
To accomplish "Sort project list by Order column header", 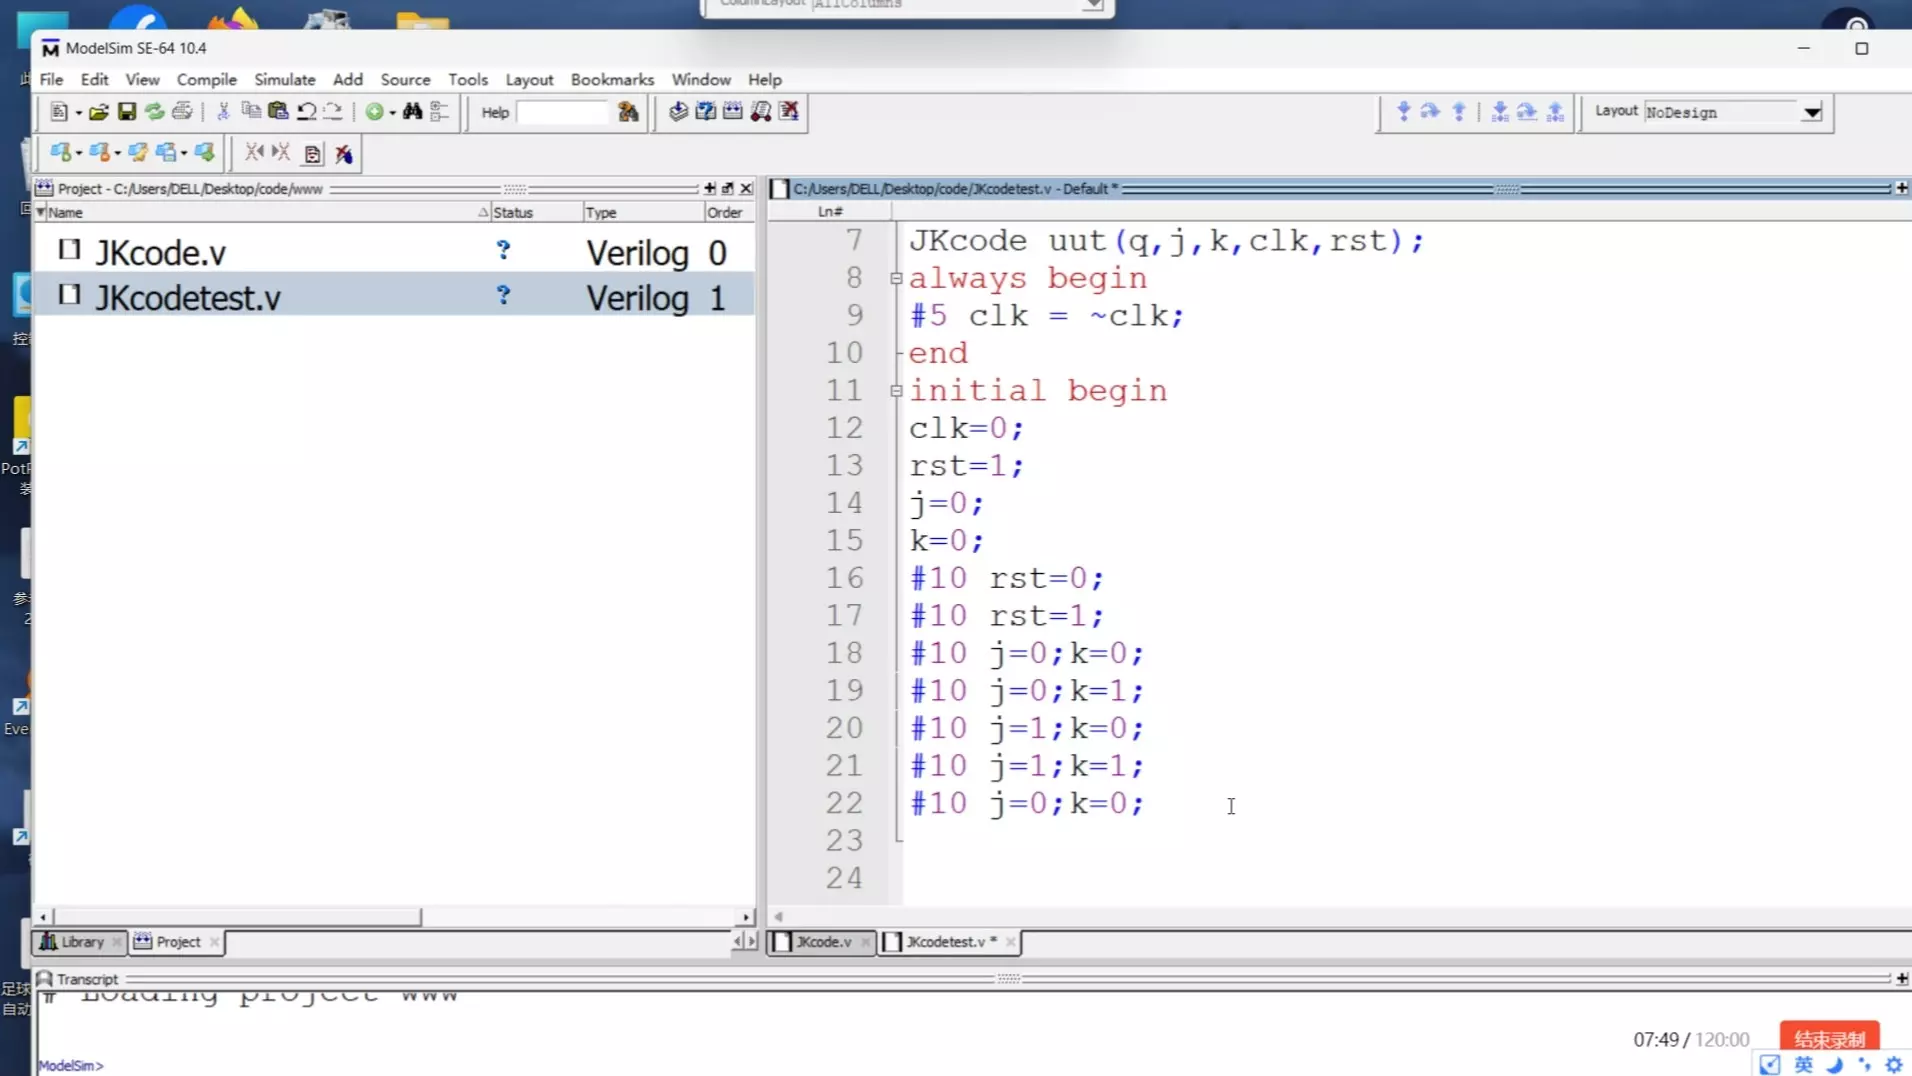I will [728, 212].
